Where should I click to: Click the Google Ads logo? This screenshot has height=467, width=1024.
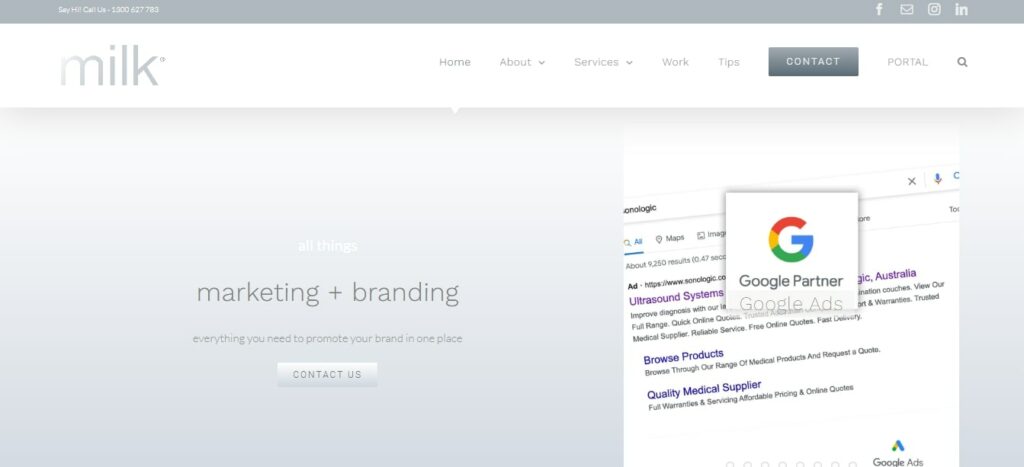tap(898, 454)
